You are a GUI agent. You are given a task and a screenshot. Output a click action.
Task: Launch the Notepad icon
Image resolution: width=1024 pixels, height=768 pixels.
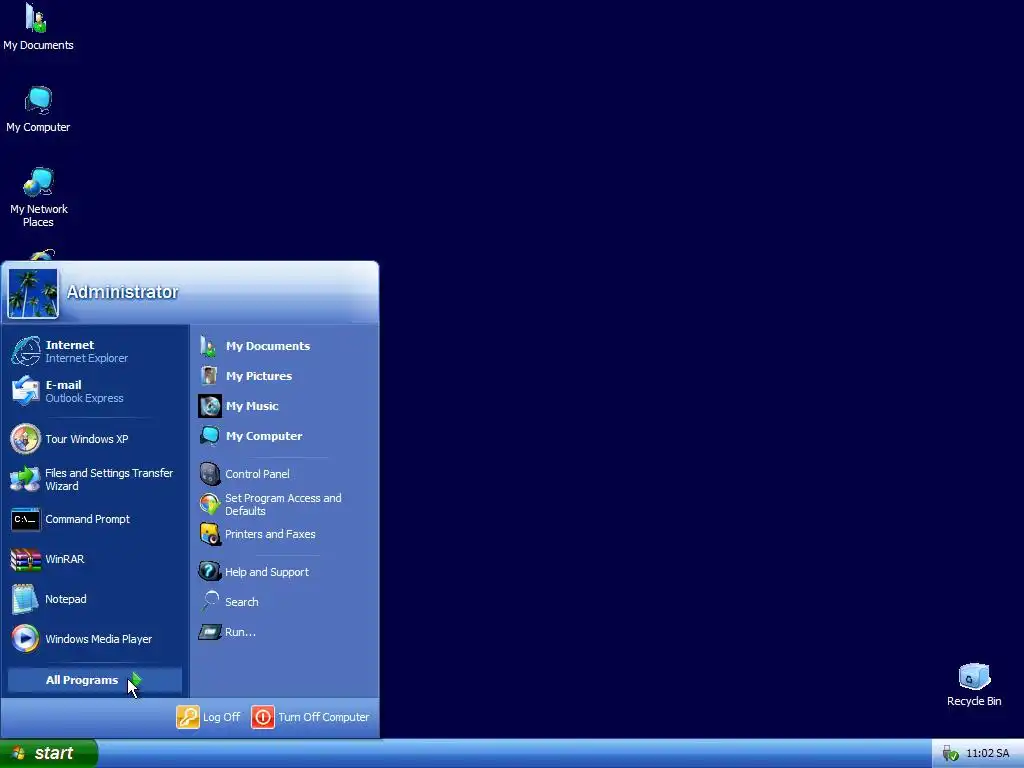[25, 599]
